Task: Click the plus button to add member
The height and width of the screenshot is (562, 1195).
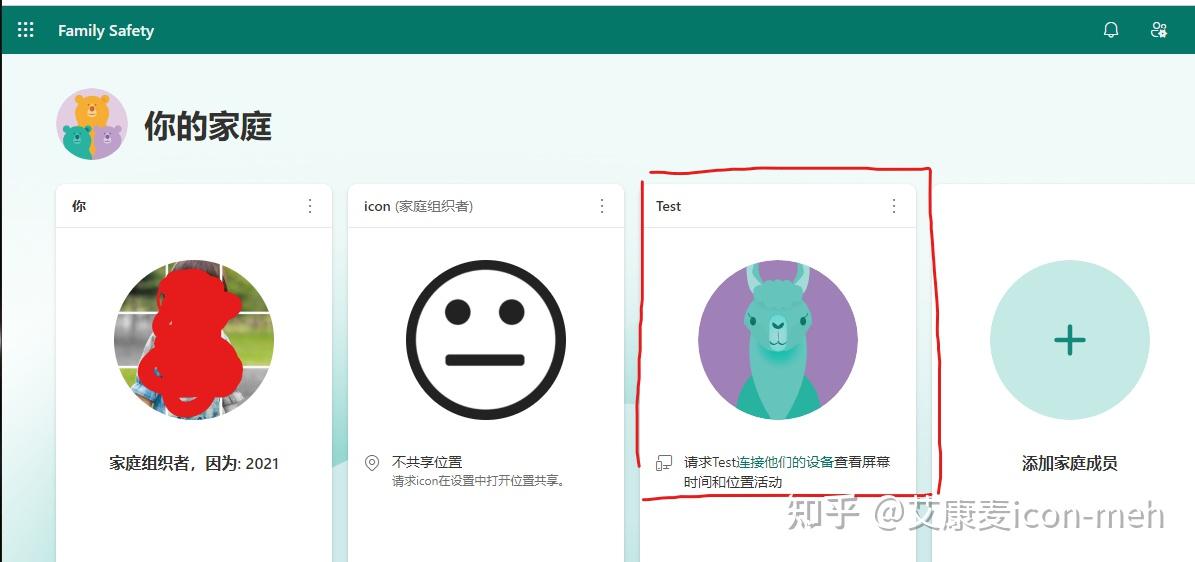Action: coord(1069,339)
